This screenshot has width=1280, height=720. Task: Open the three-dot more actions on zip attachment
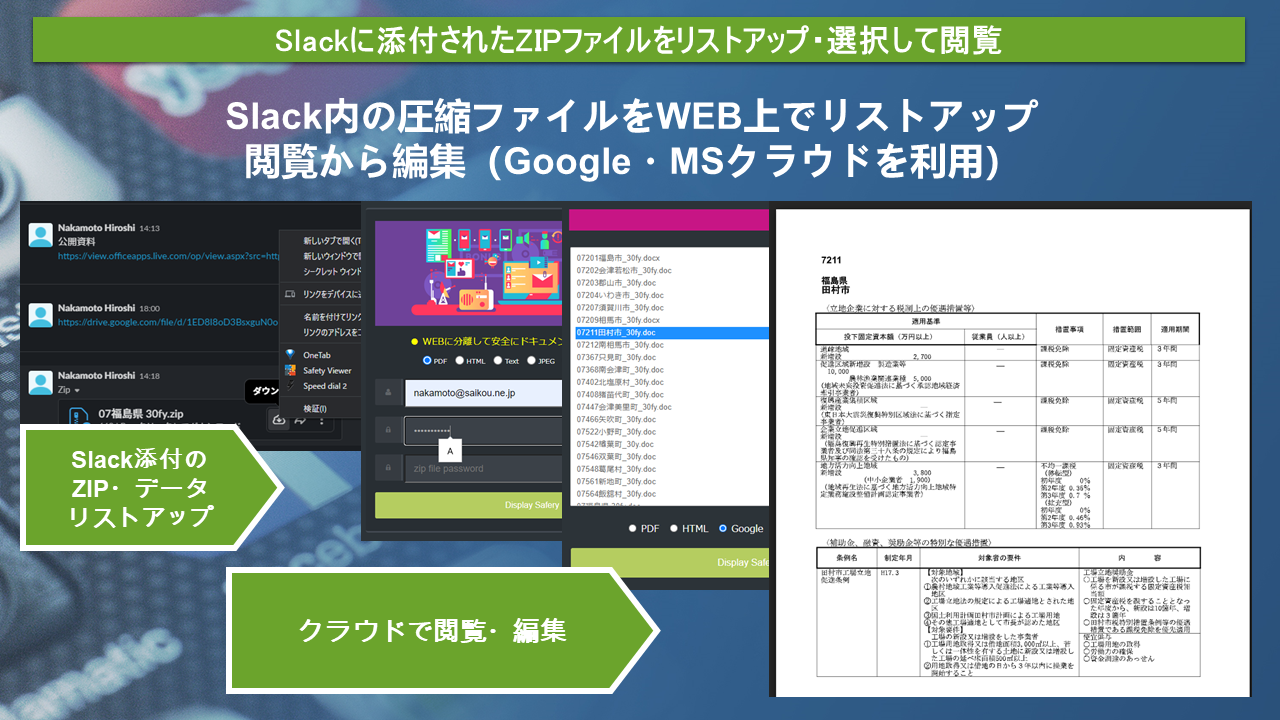click(x=321, y=419)
